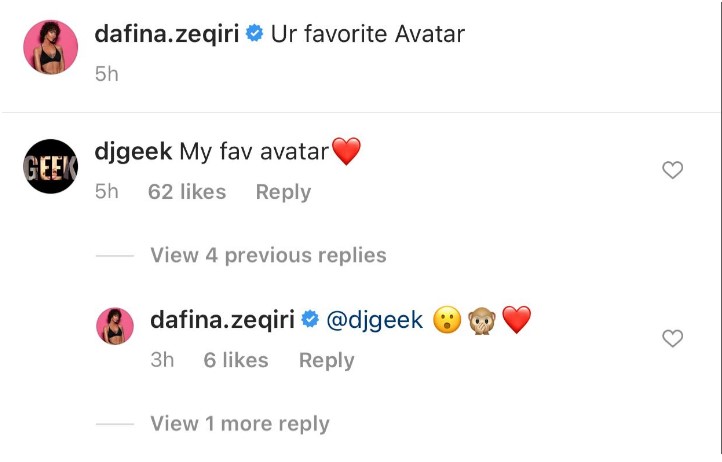
Task: Expand View 4 previous replies
Action: click(x=268, y=256)
